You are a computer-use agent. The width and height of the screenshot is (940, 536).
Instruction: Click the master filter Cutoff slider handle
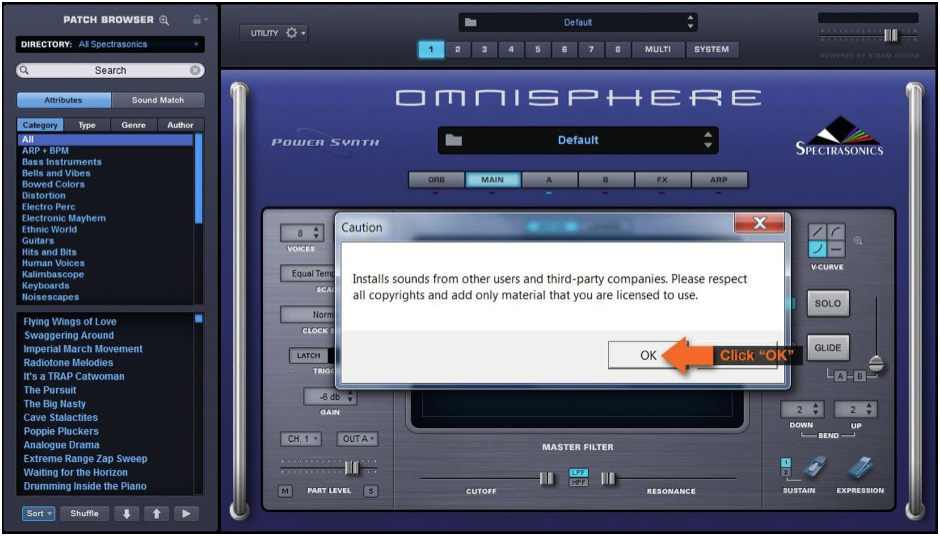[x=547, y=478]
